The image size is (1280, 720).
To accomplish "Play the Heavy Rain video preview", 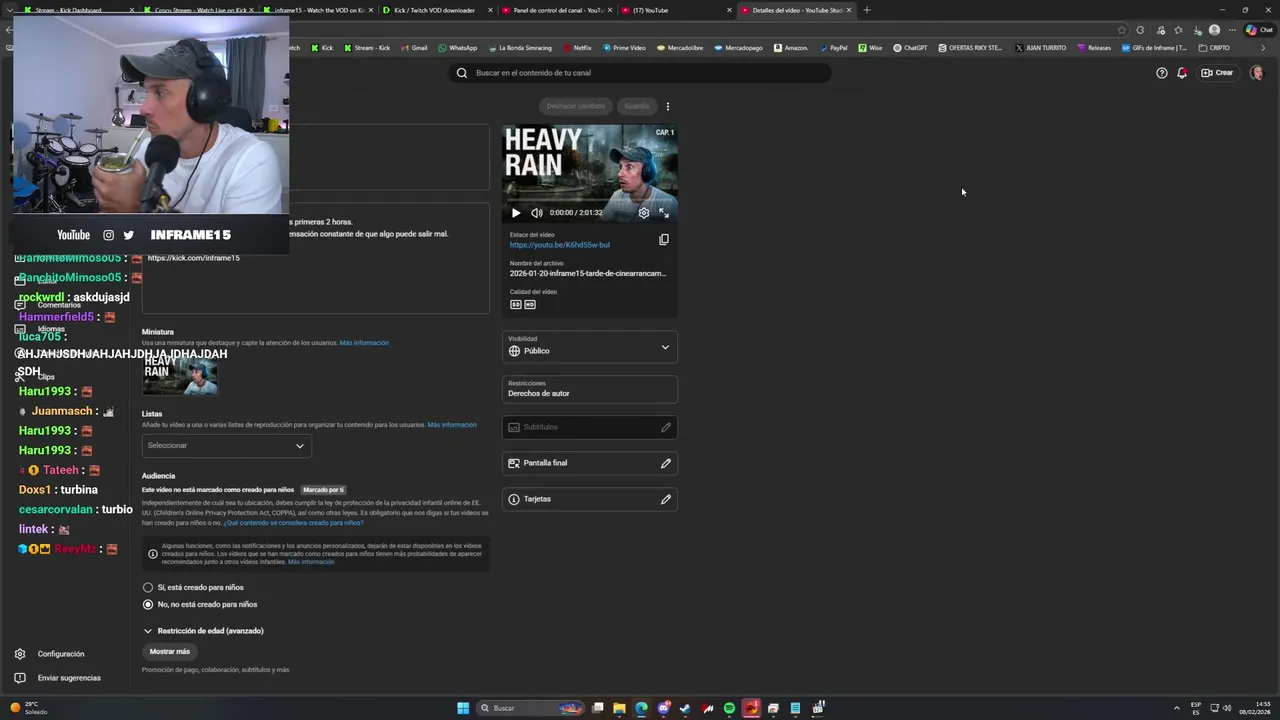I will click(516, 213).
